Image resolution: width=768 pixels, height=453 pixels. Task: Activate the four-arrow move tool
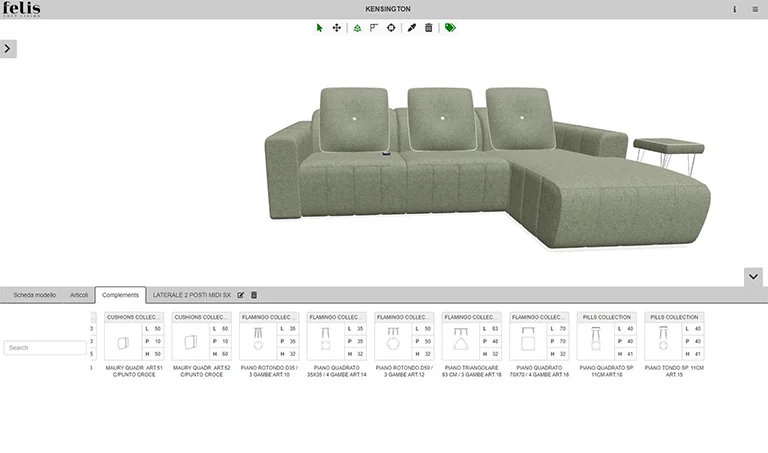click(336, 28)
